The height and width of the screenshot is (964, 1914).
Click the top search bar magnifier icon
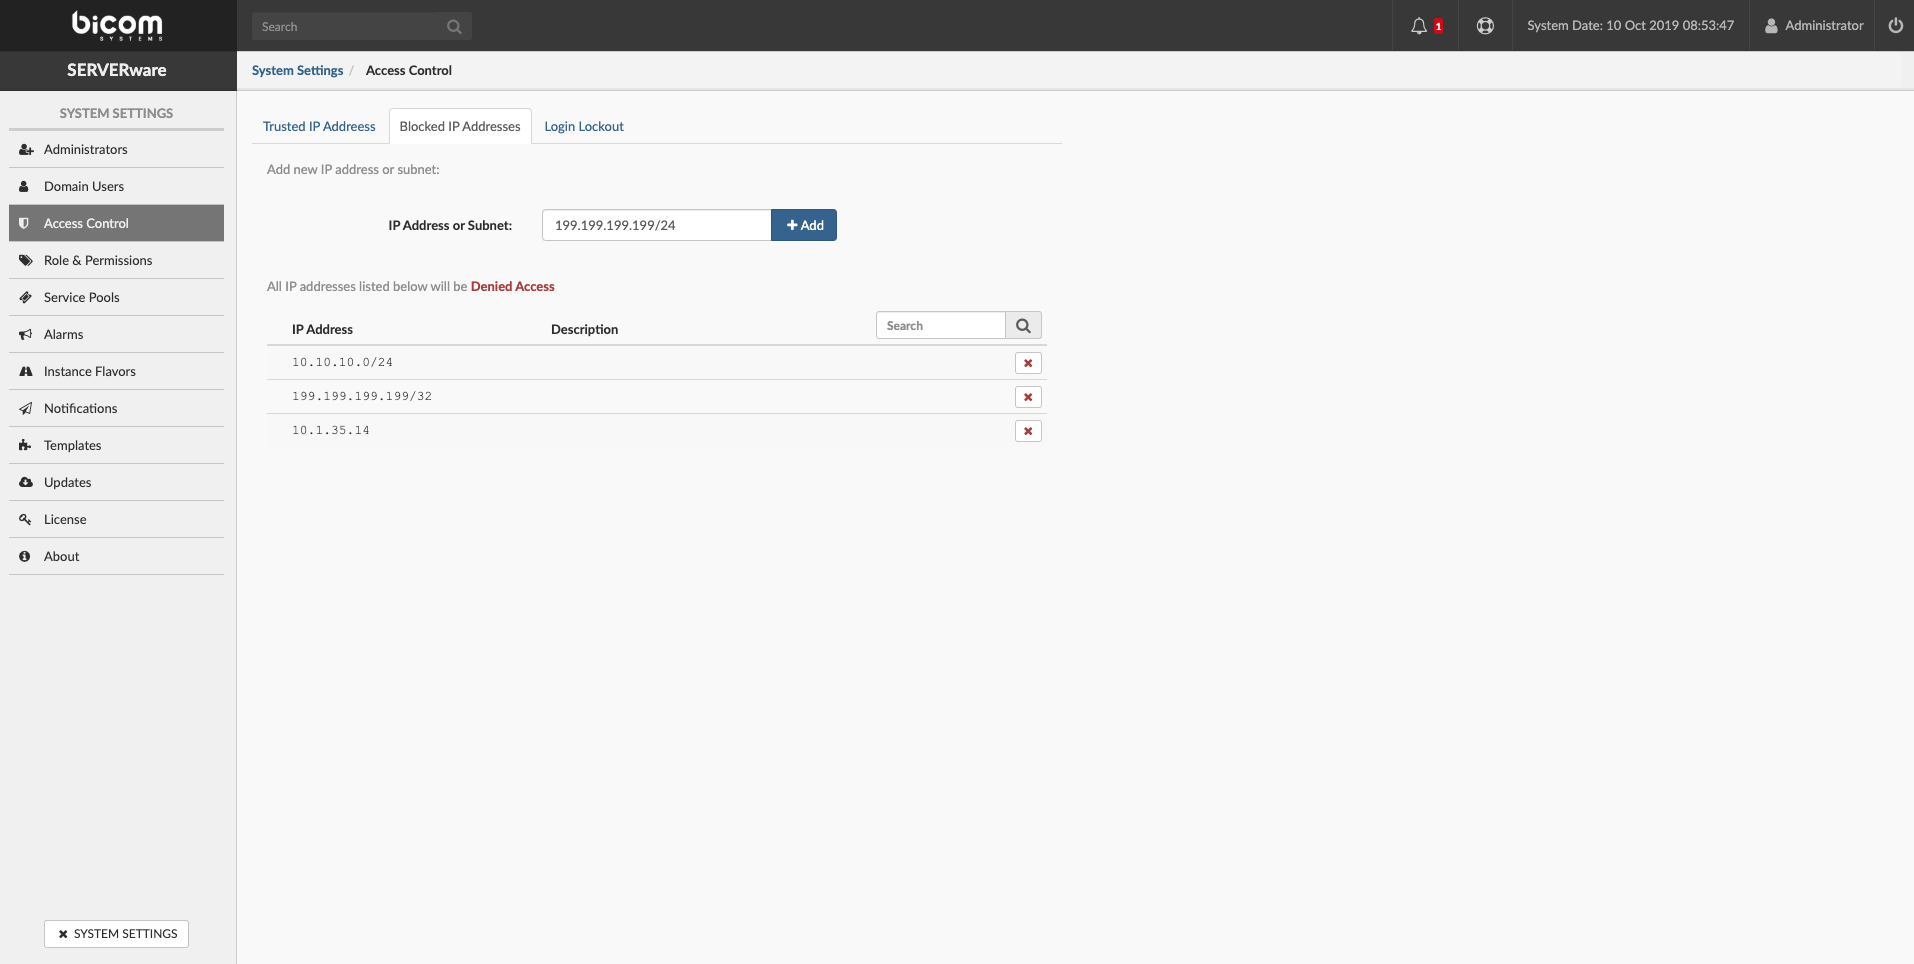[454, 27]
